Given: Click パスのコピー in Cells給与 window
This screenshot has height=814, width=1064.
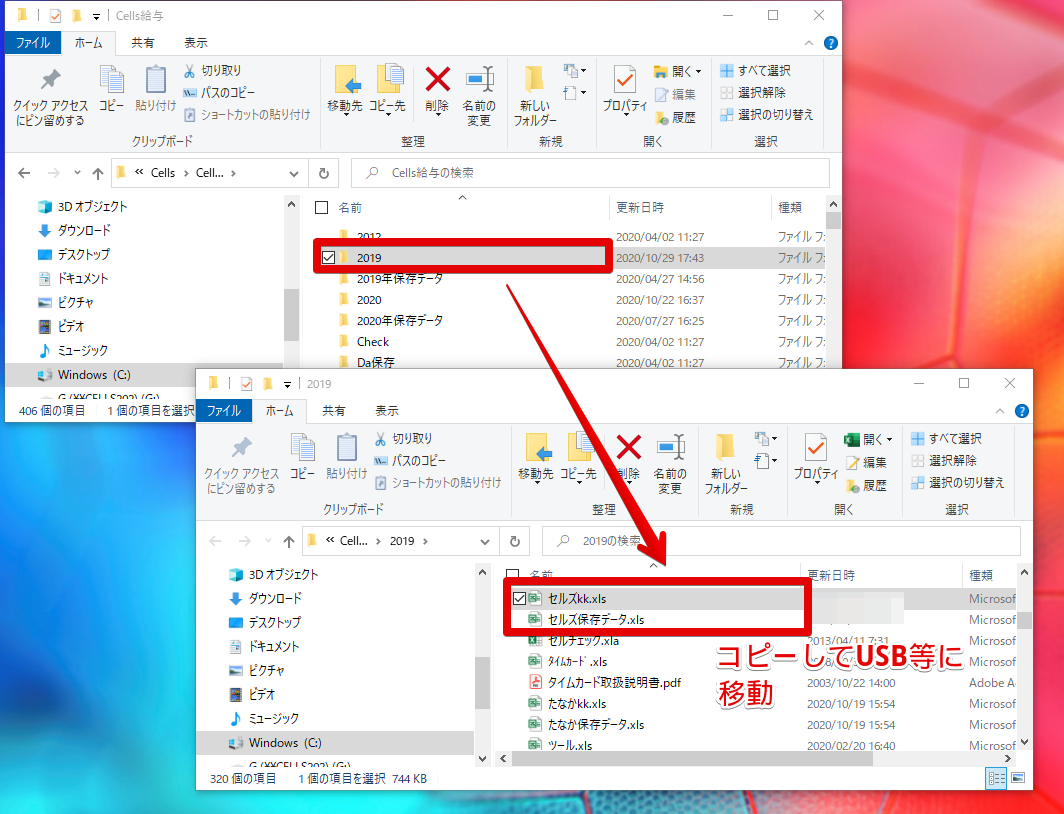Looking at the screenshot, I should (x=219, y=92).
